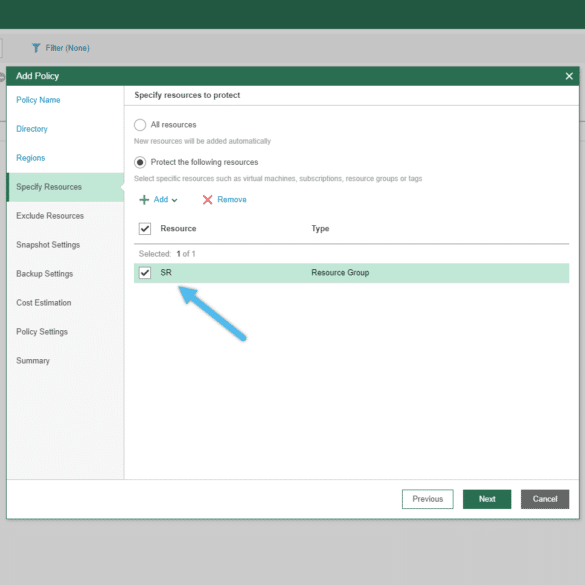Click the Filter funnel icon
The width and height of the screenshot is (585, 585).
tap(36, 48)
